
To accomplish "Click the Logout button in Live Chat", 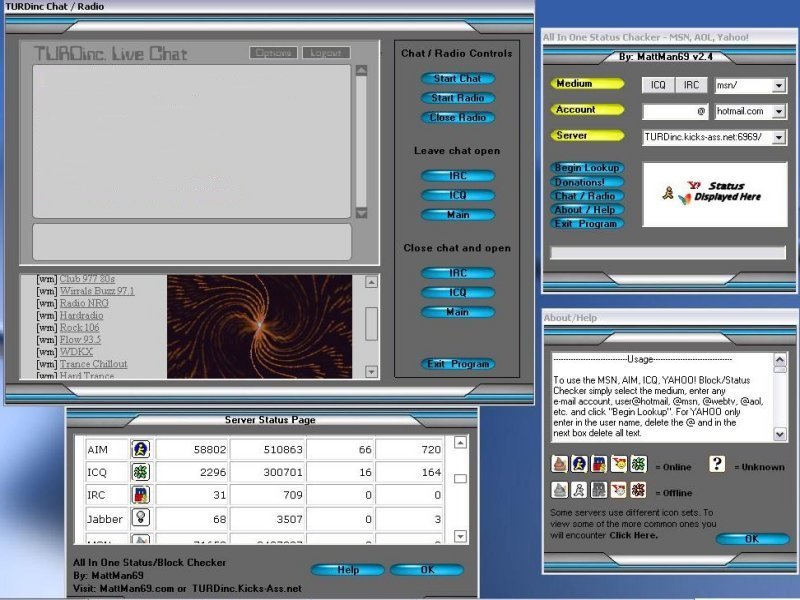I will pyautogui.click(x=326, y=53).
